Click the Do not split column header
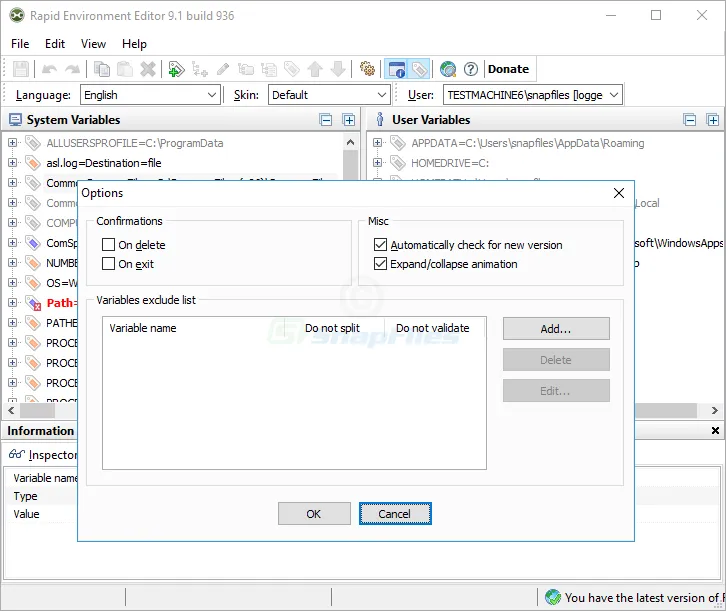This screenshot has height=611, width=726. [x=334, y=328]
